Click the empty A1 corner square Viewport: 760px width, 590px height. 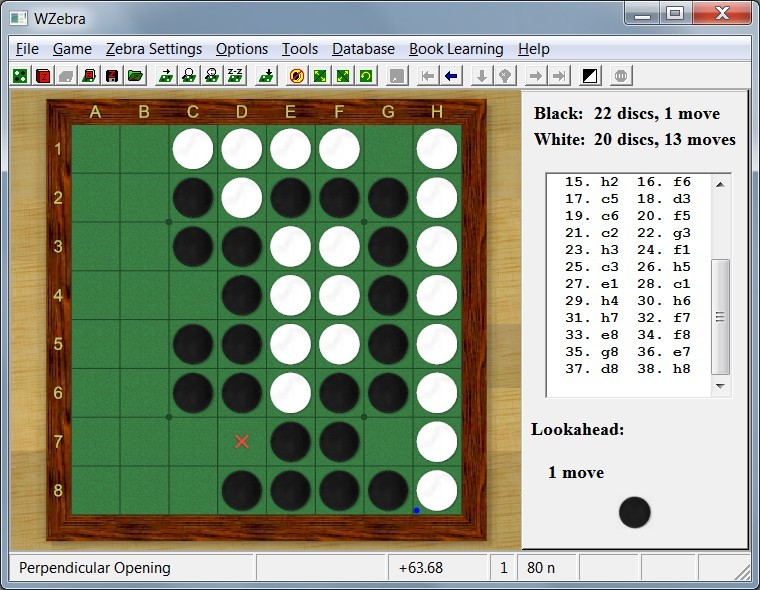[95, 149]
